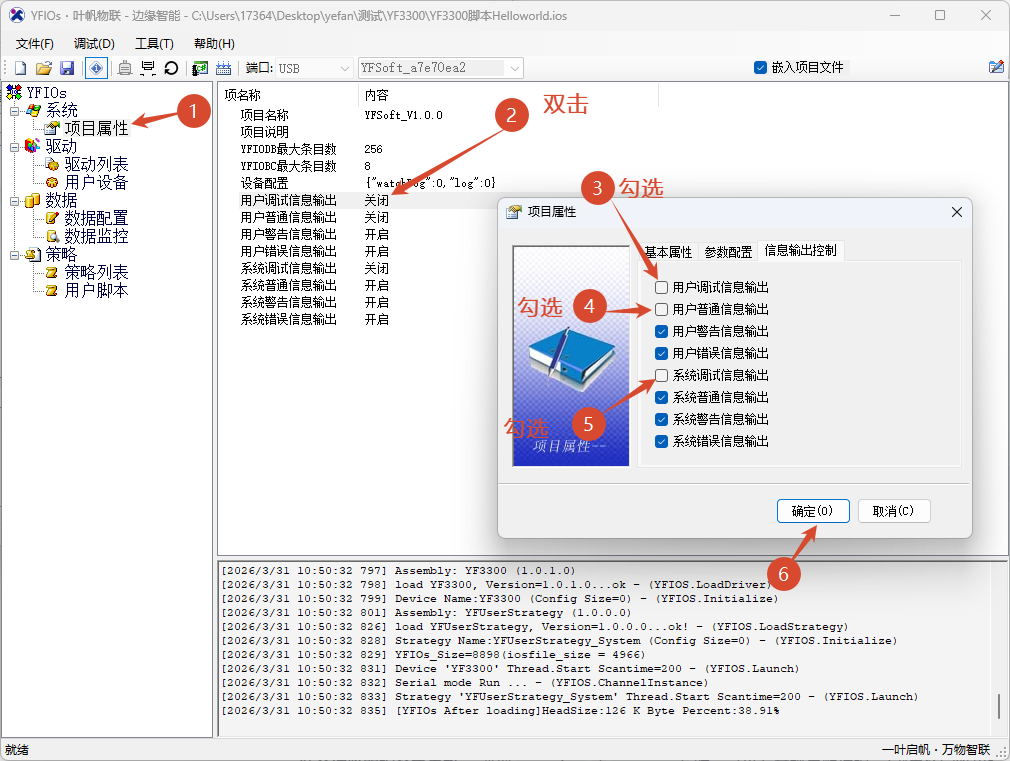This screenshot has width=1010, height=761.
Task: Click the 驱动列表 tree item icon
Action: pos(52,164)
